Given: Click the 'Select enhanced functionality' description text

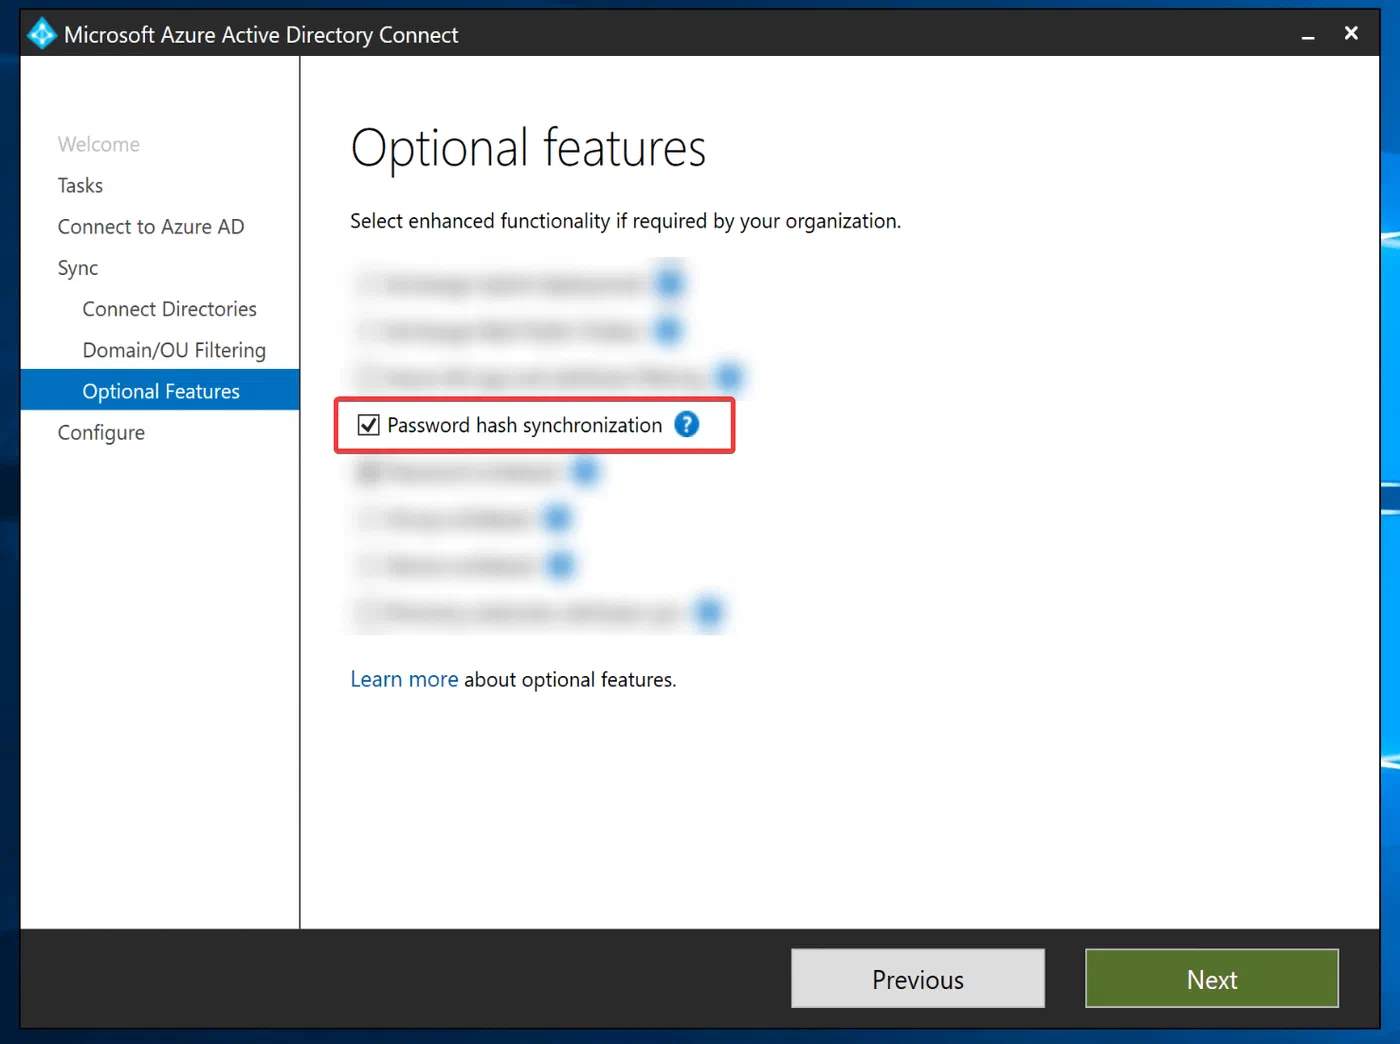Looking at the screenshot, I should (625, 221).
